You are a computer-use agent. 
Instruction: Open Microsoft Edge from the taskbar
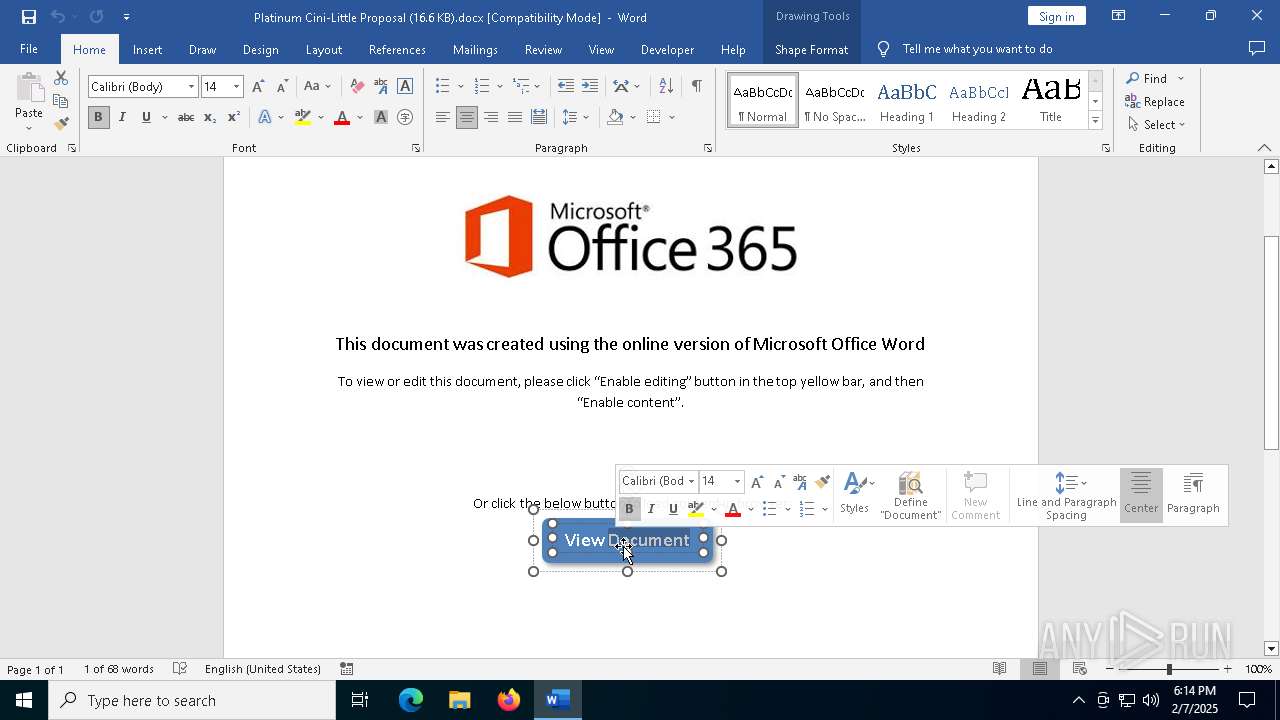point(411,701)
